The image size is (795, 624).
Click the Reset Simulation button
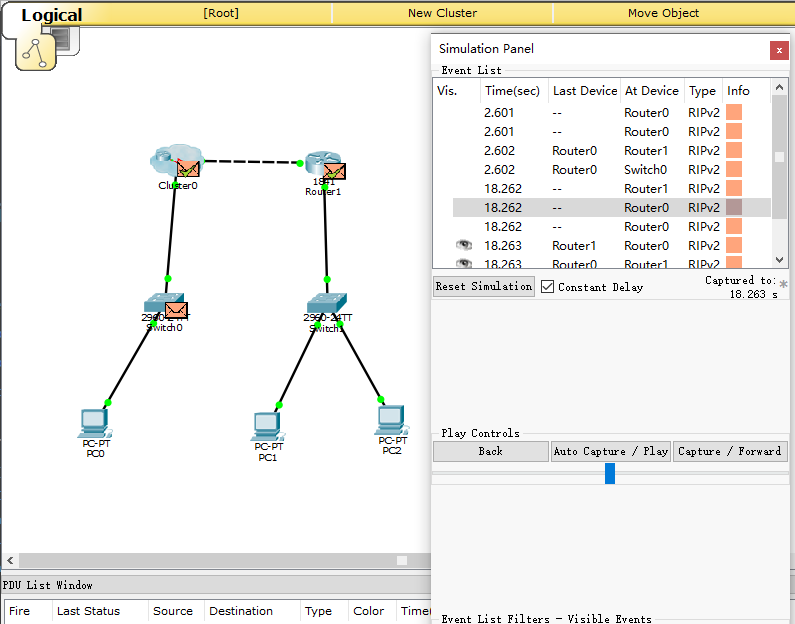(x=484, y=286)
